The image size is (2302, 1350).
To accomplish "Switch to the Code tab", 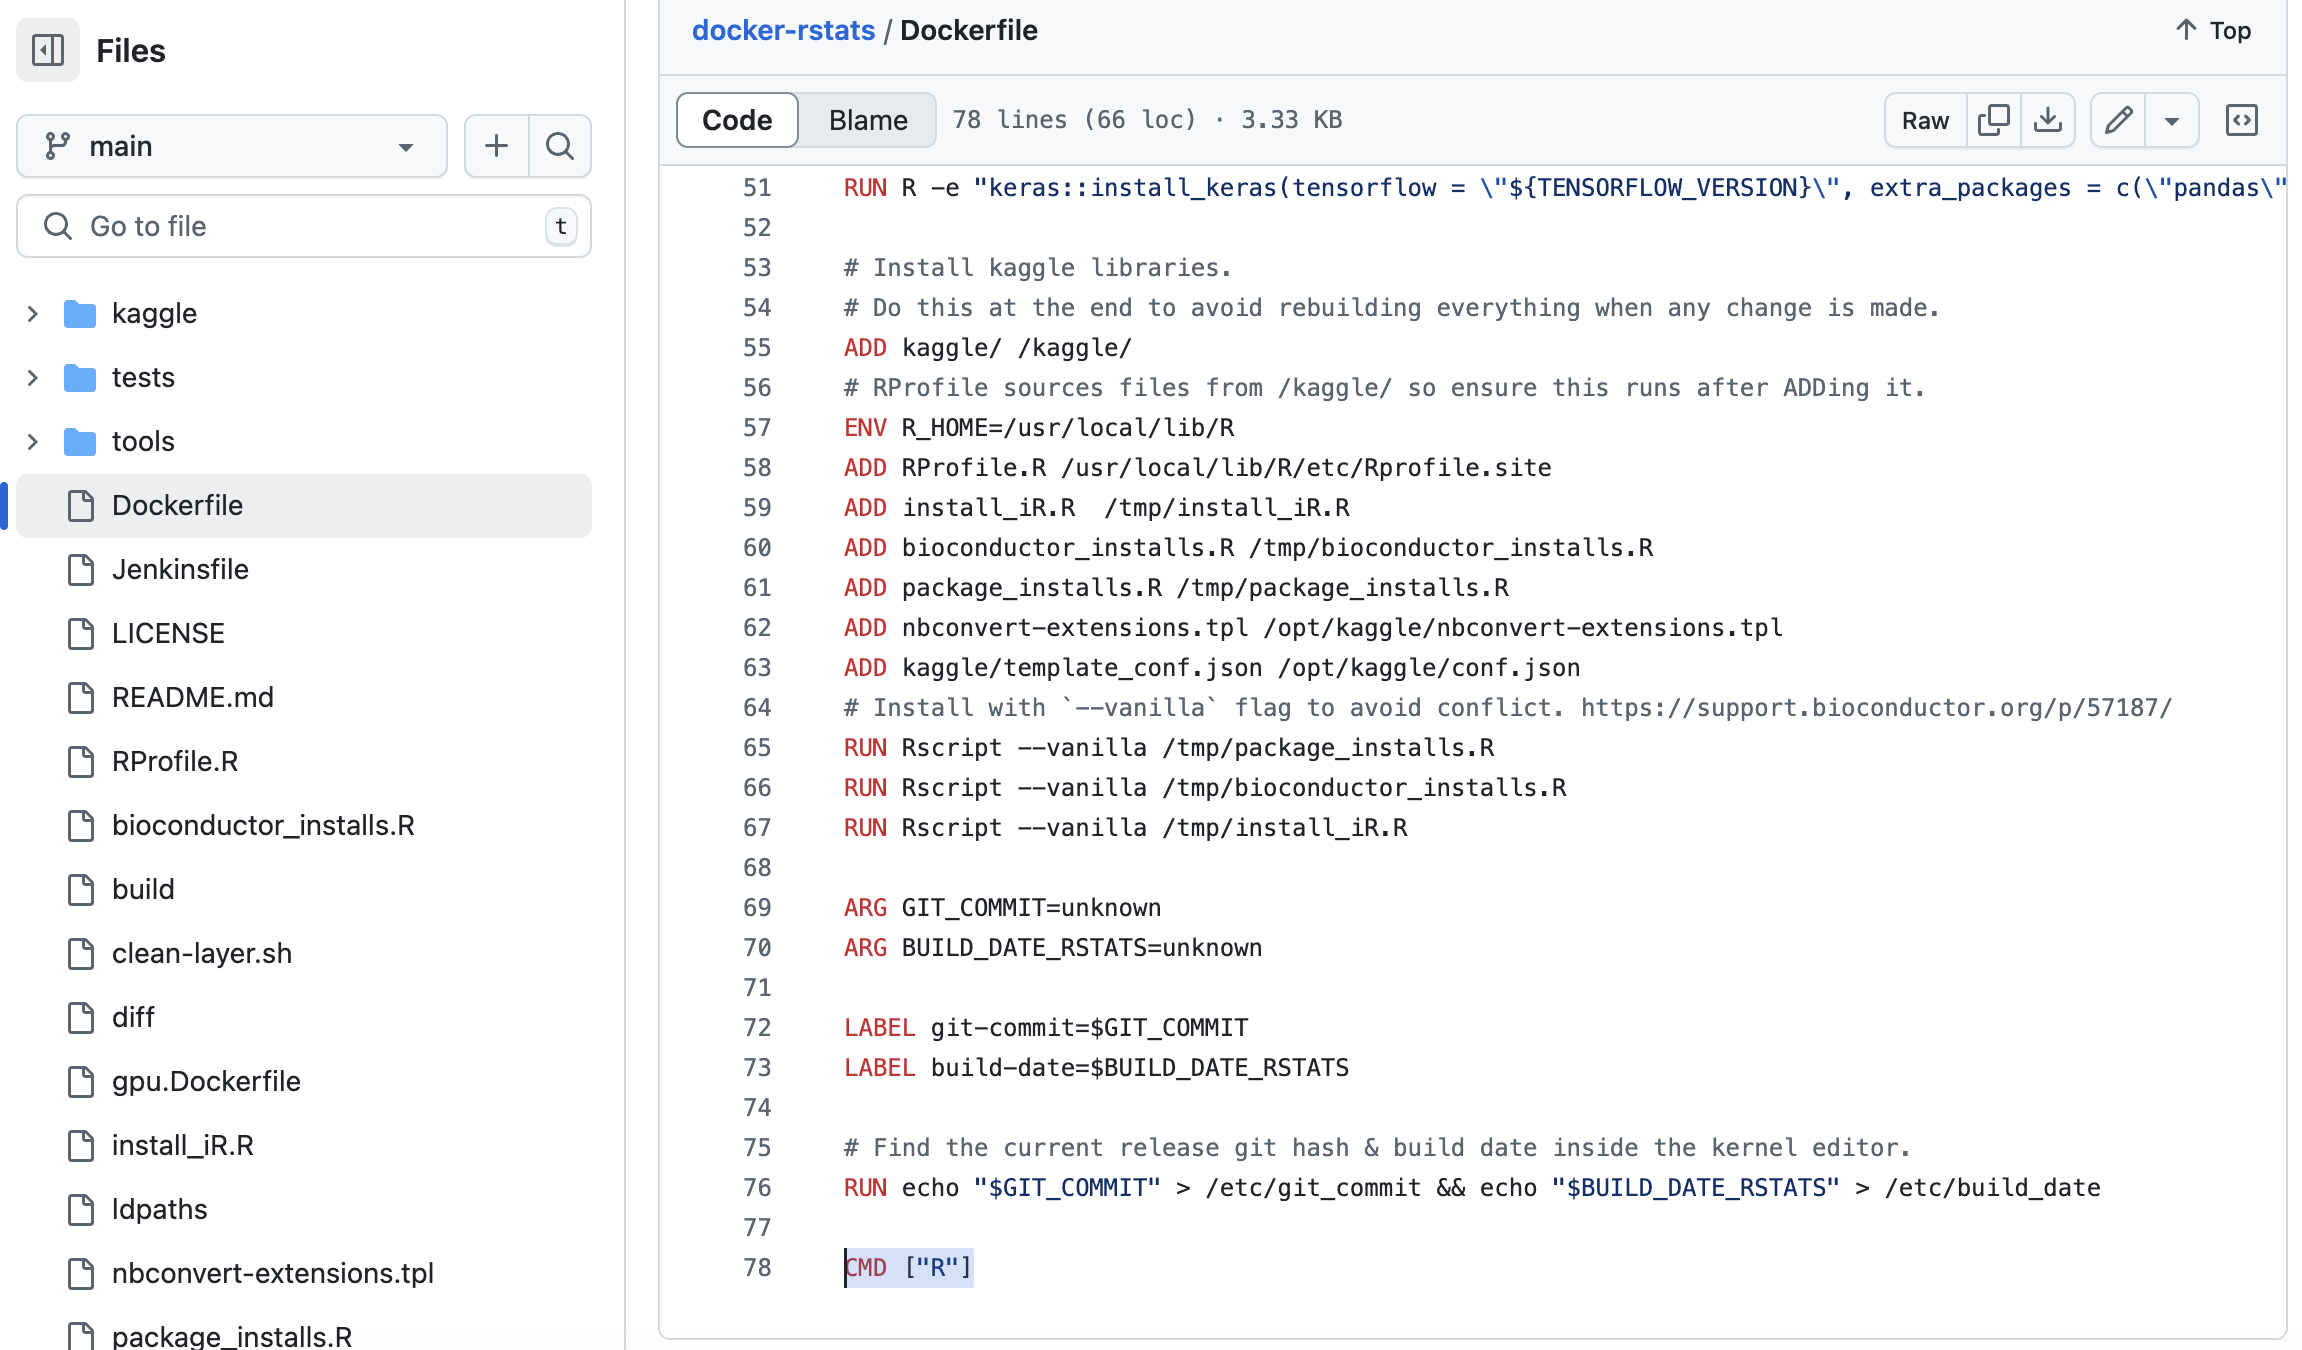I will 736,119.
